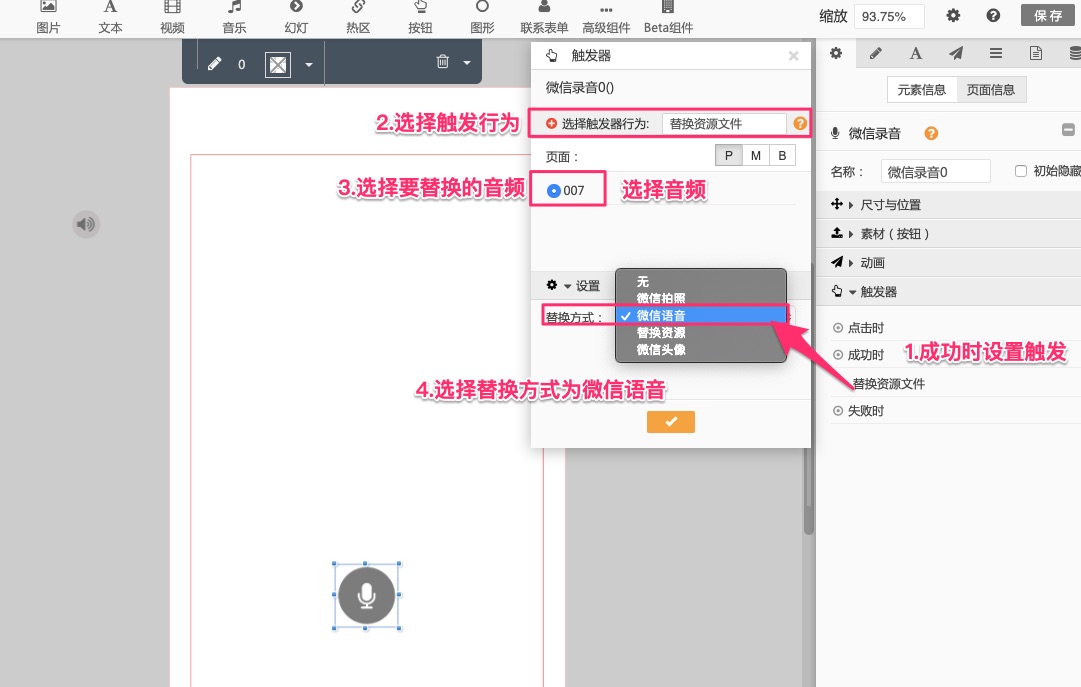Click the microphone record button on canvas
The width and height of the screenshot is (1081, 687).
366,595
